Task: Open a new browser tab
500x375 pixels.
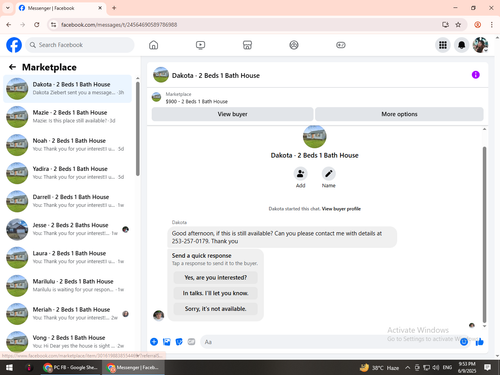Action: [x=114, y=8]
